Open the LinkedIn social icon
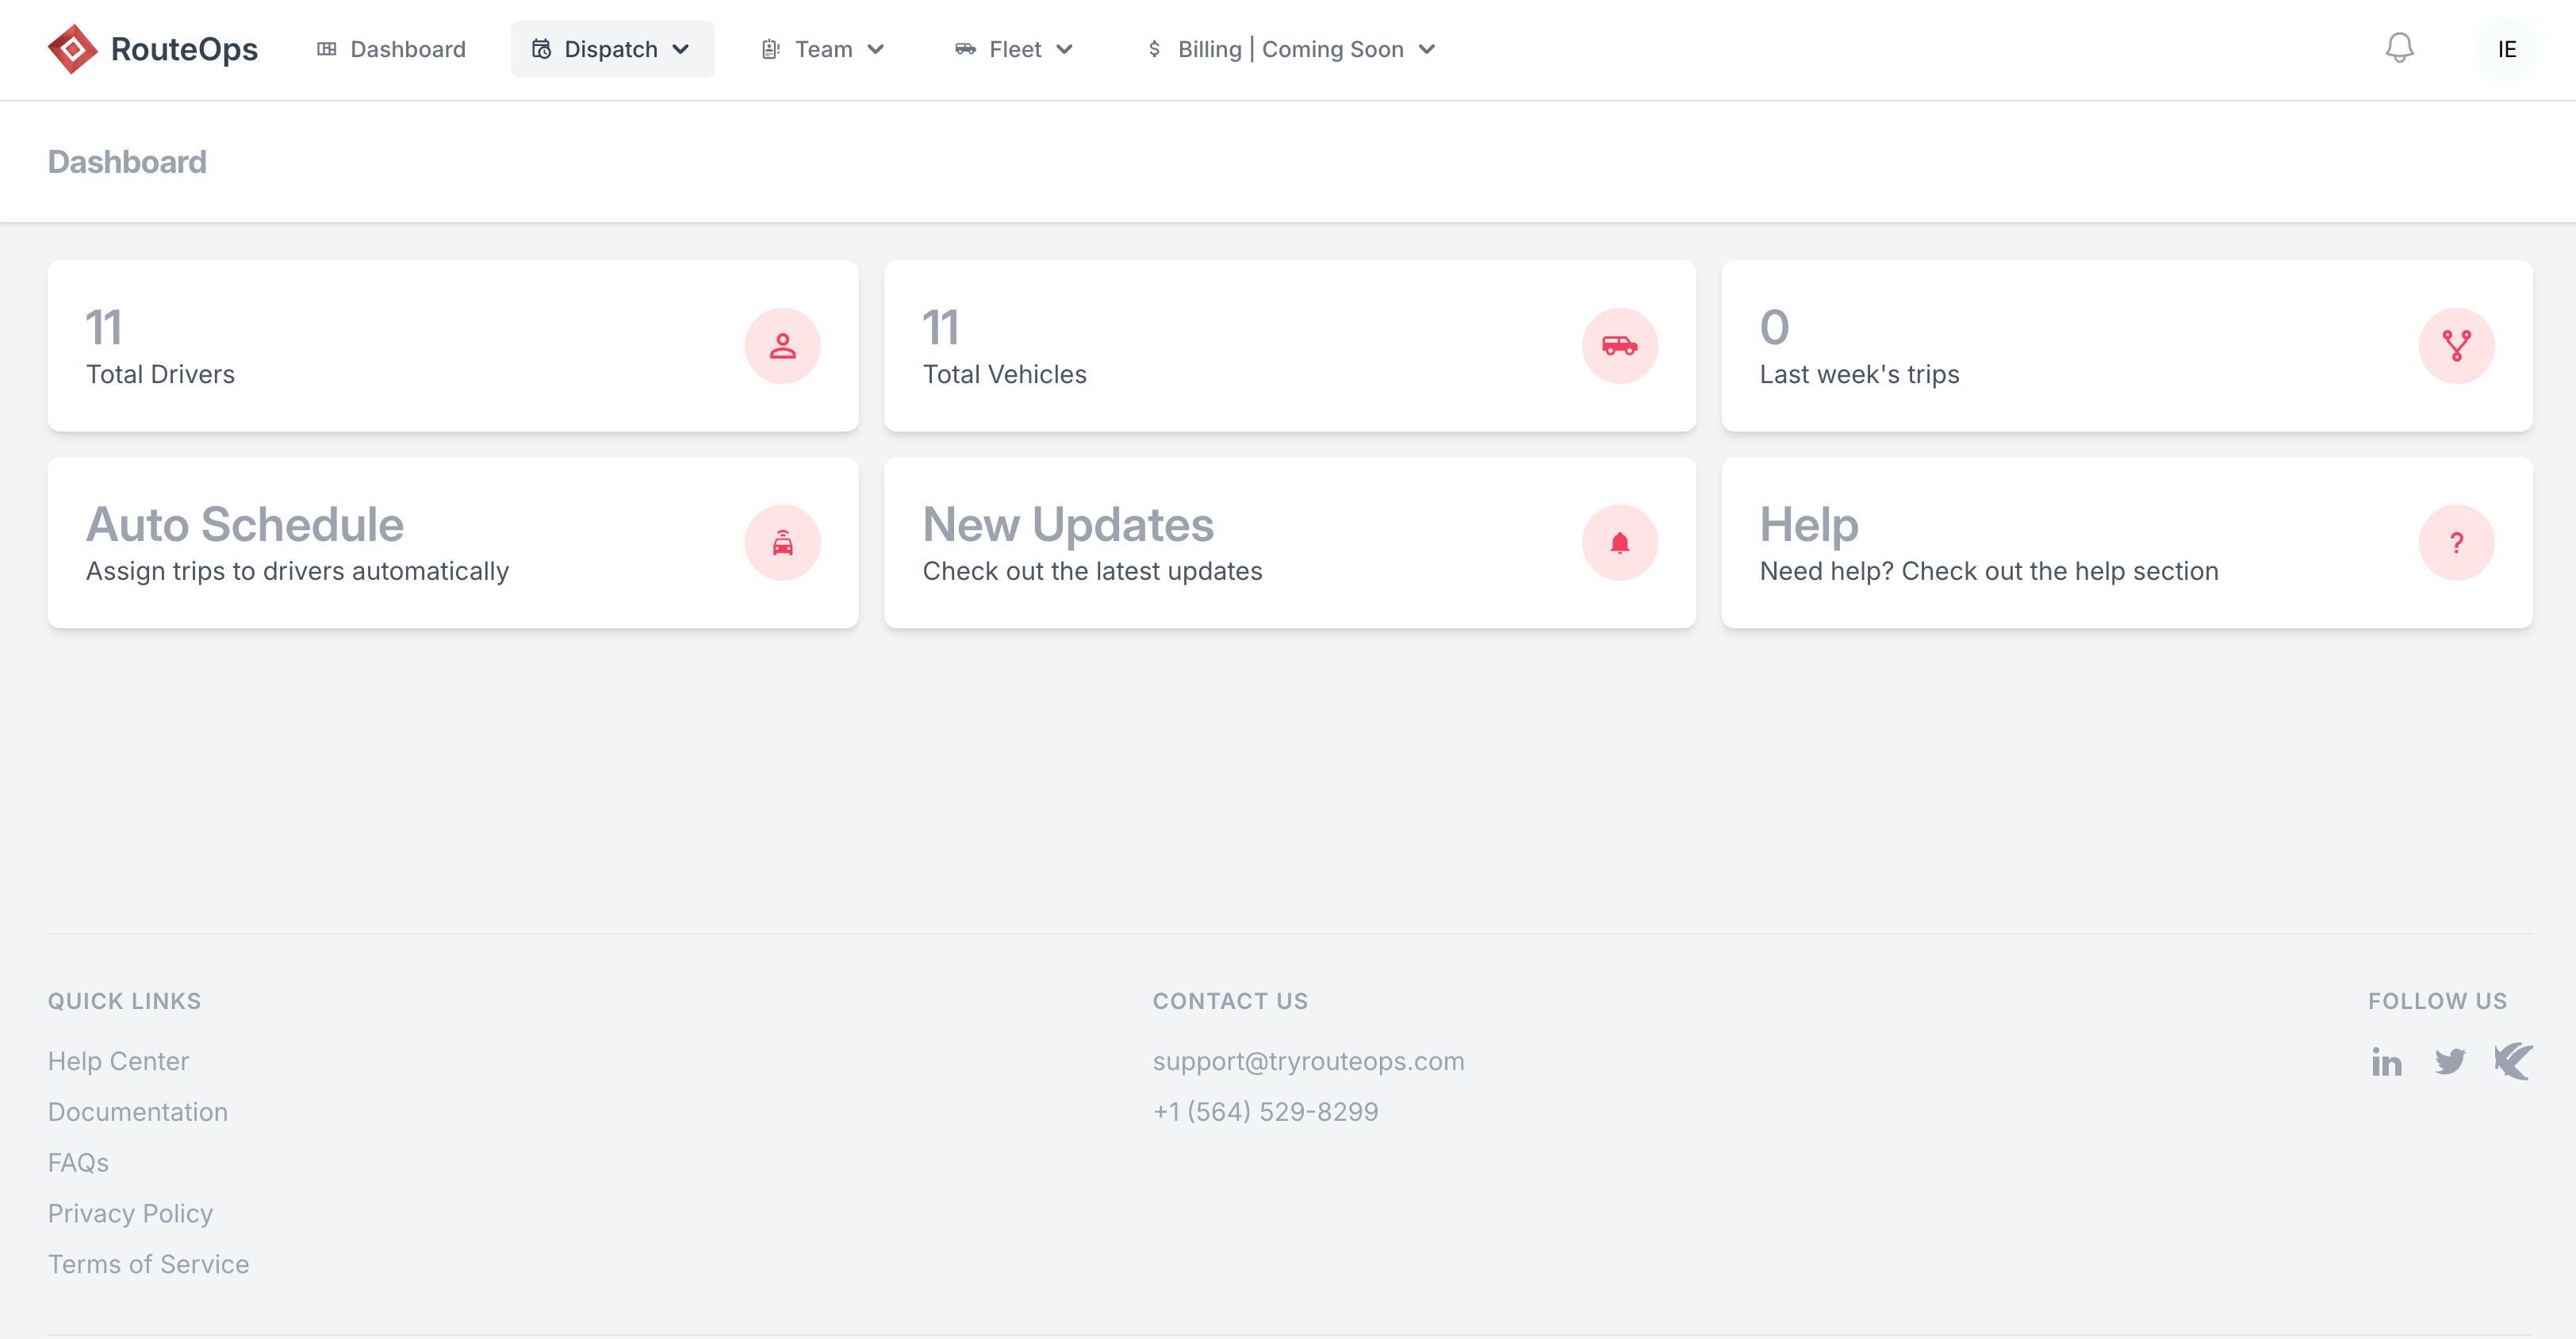The image size is (2576, 1339). point(2386,1062)
